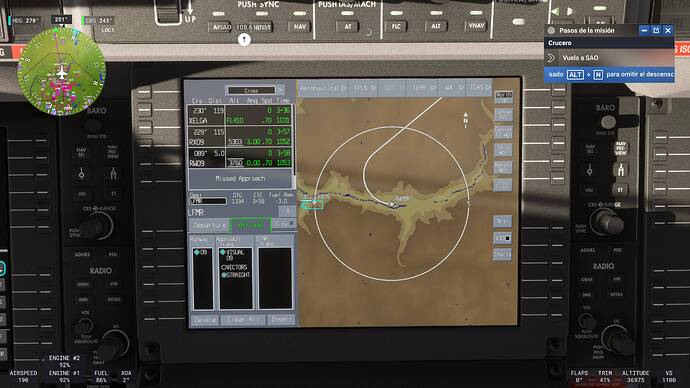
Task: Click the Pasos de la misión panel icon
Action: click(x=551, y=30)
